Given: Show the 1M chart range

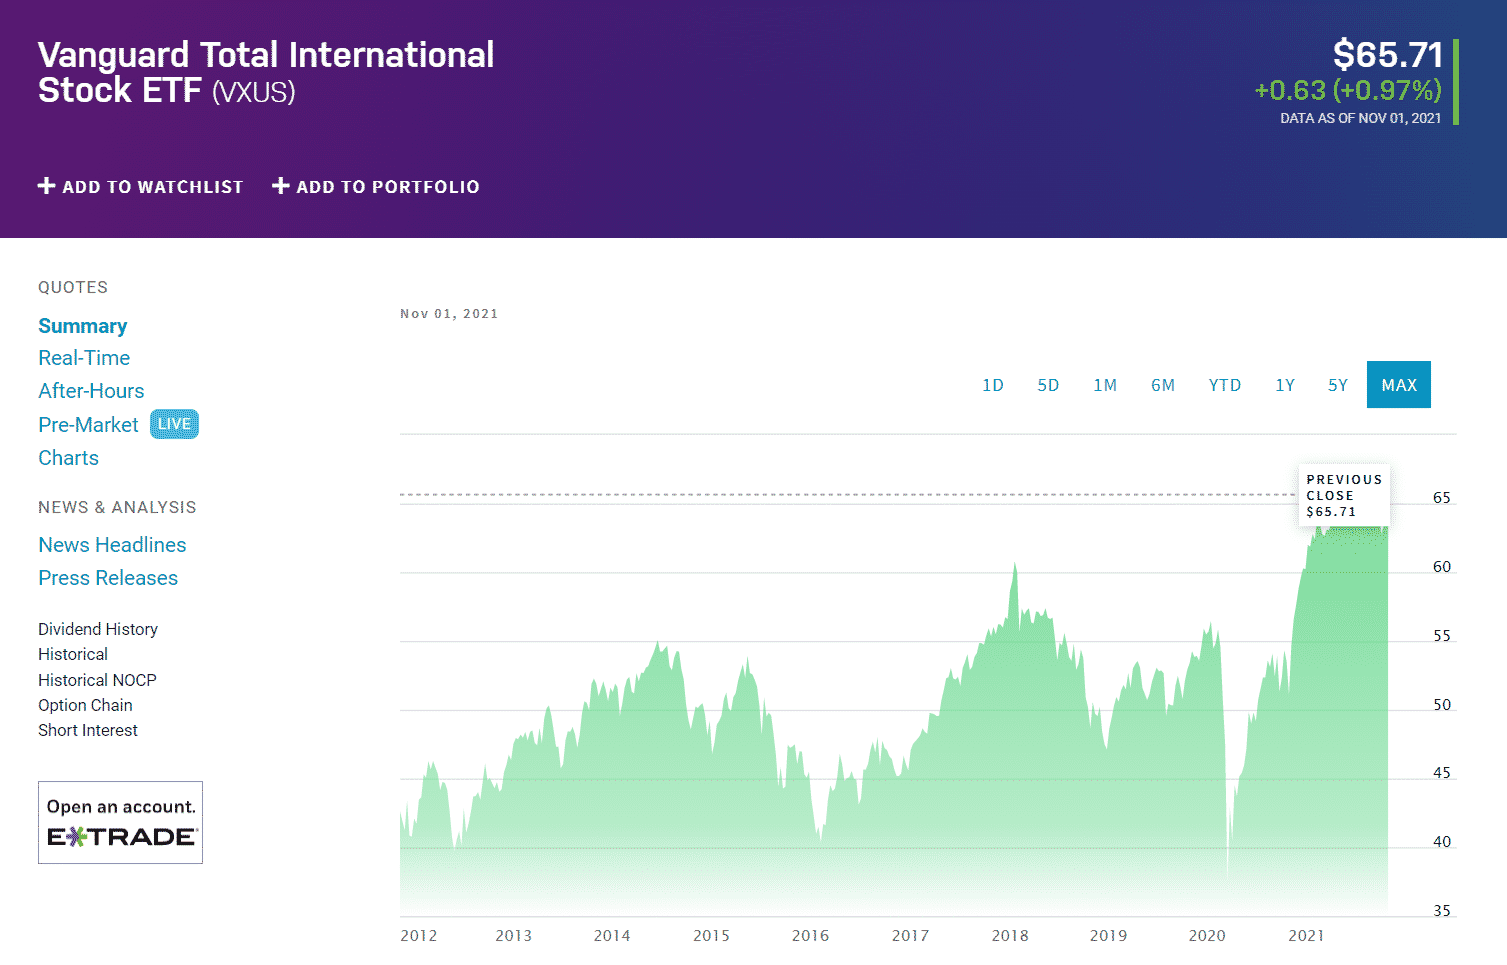Looking at the screenshot, I should pos(1105,385).
